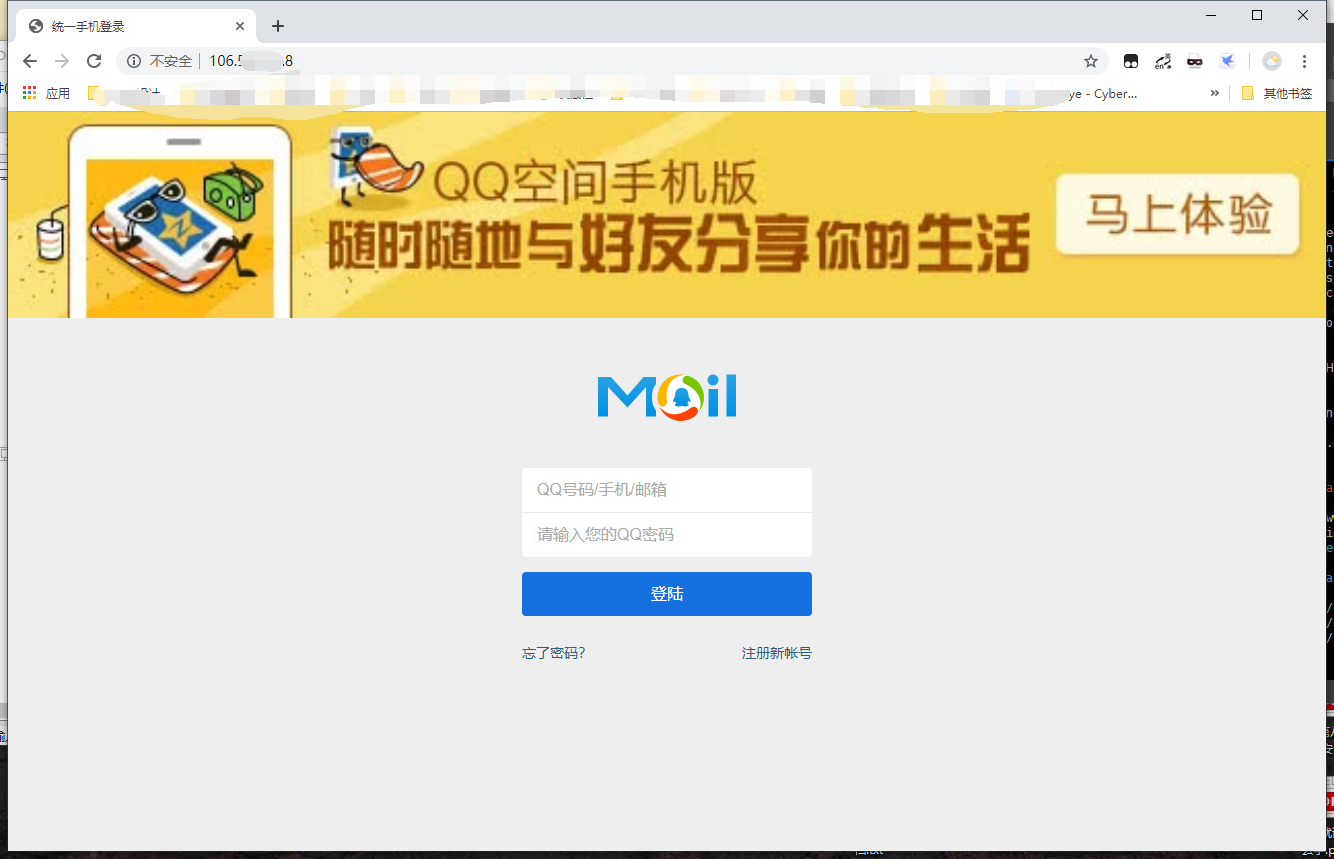
Task: Click the 不安全 security warning label
Action: pyautogui.click(x=171, y=61)
